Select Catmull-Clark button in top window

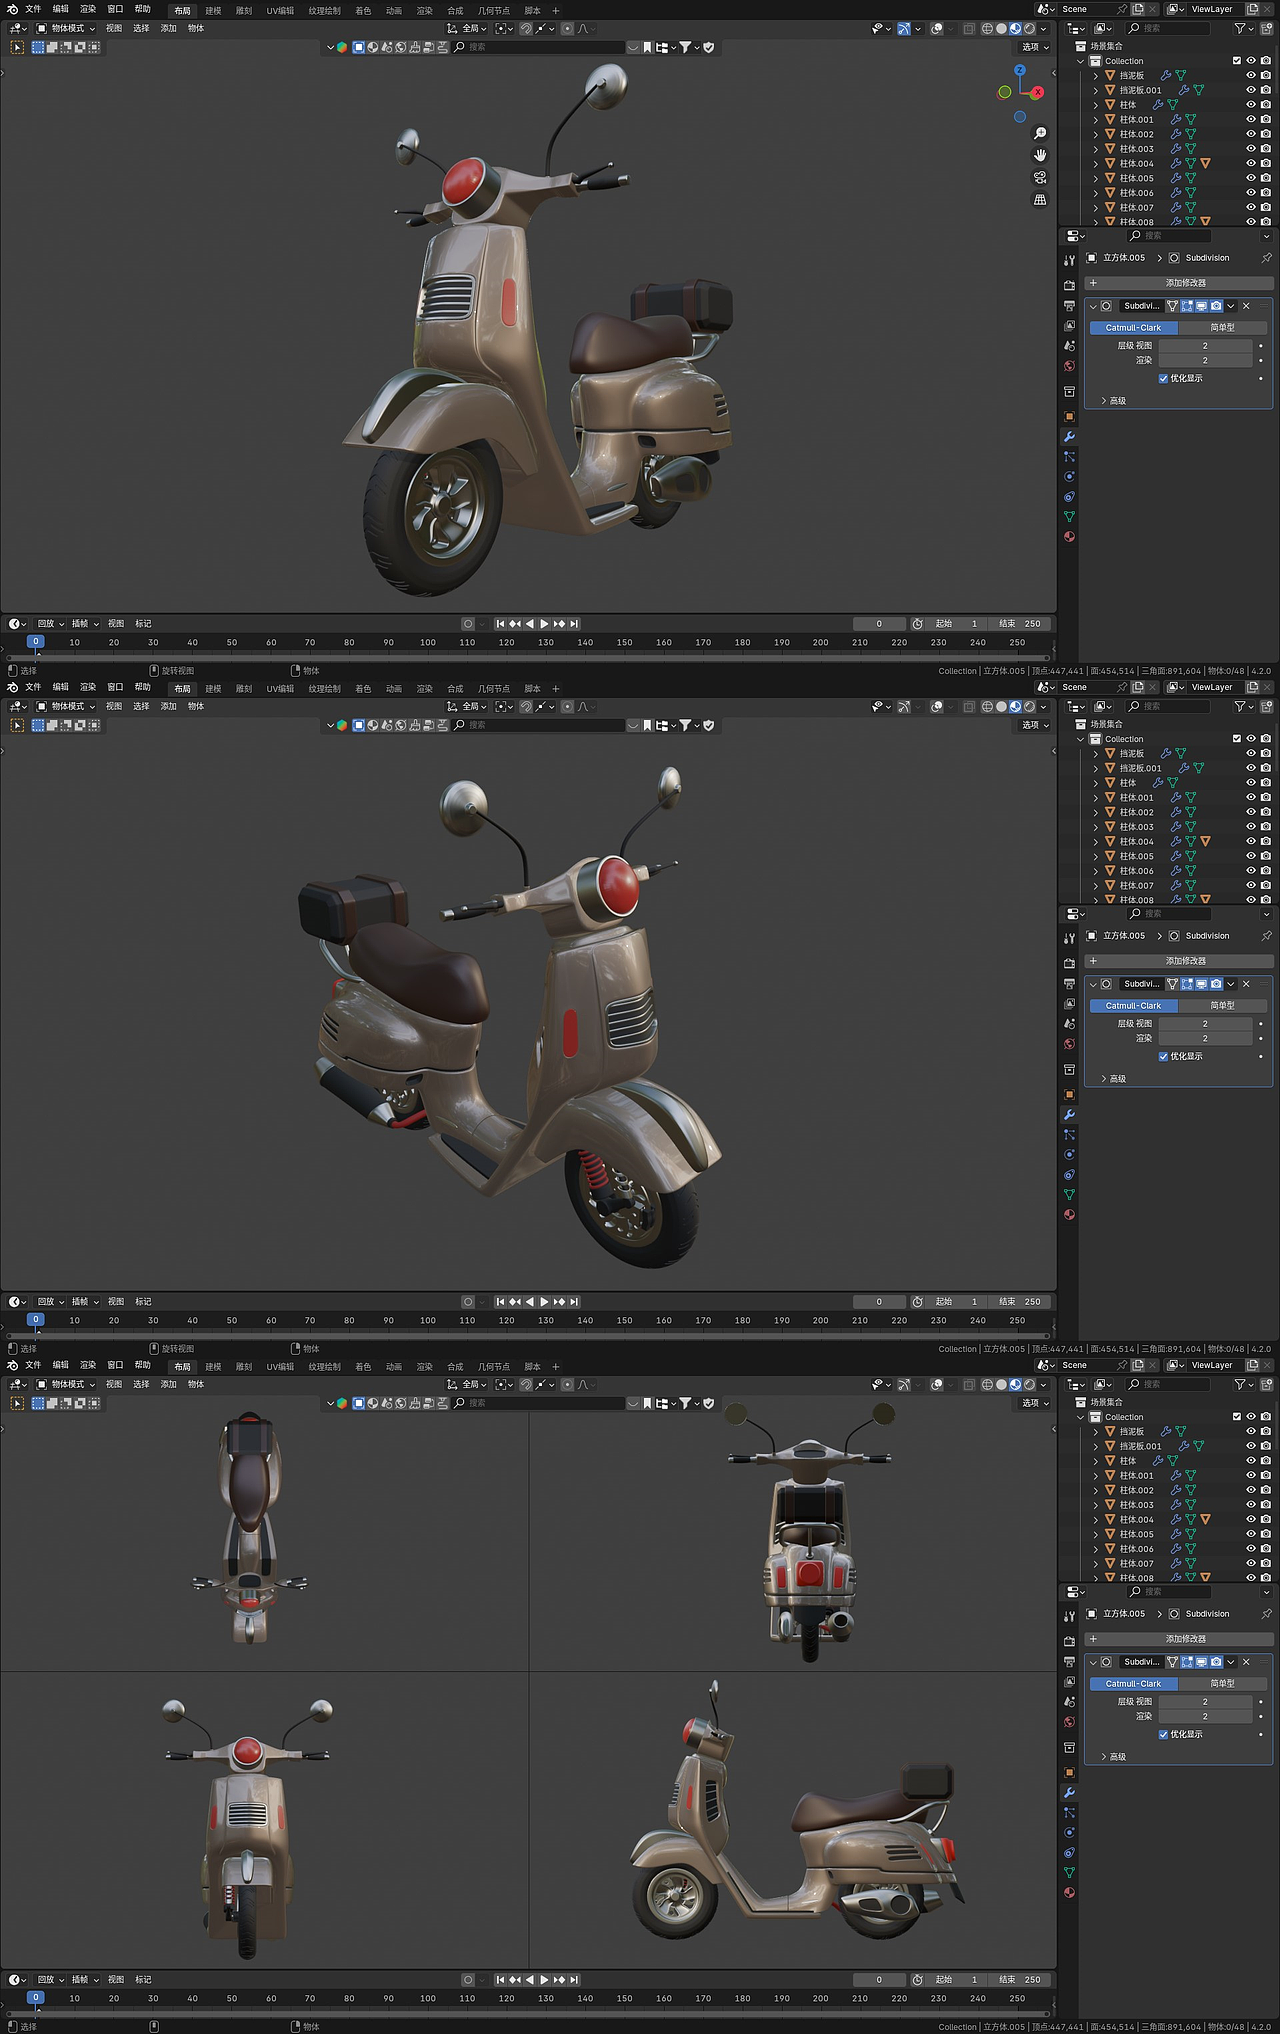point(1133,328)
